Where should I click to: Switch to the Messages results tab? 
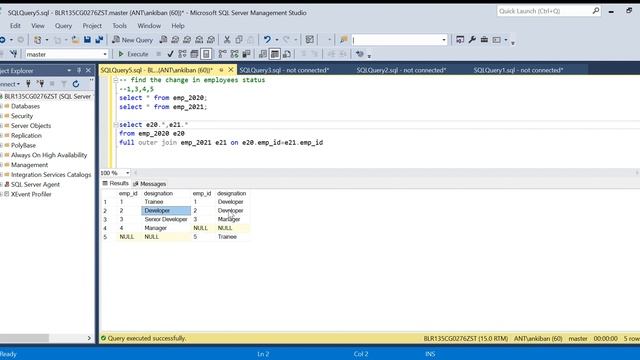coord(149,184)
